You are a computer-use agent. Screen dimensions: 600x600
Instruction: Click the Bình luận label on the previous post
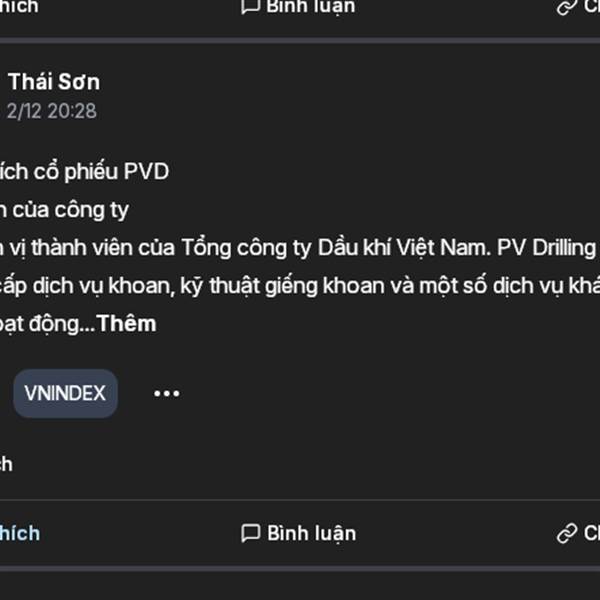tap(311, 8)
